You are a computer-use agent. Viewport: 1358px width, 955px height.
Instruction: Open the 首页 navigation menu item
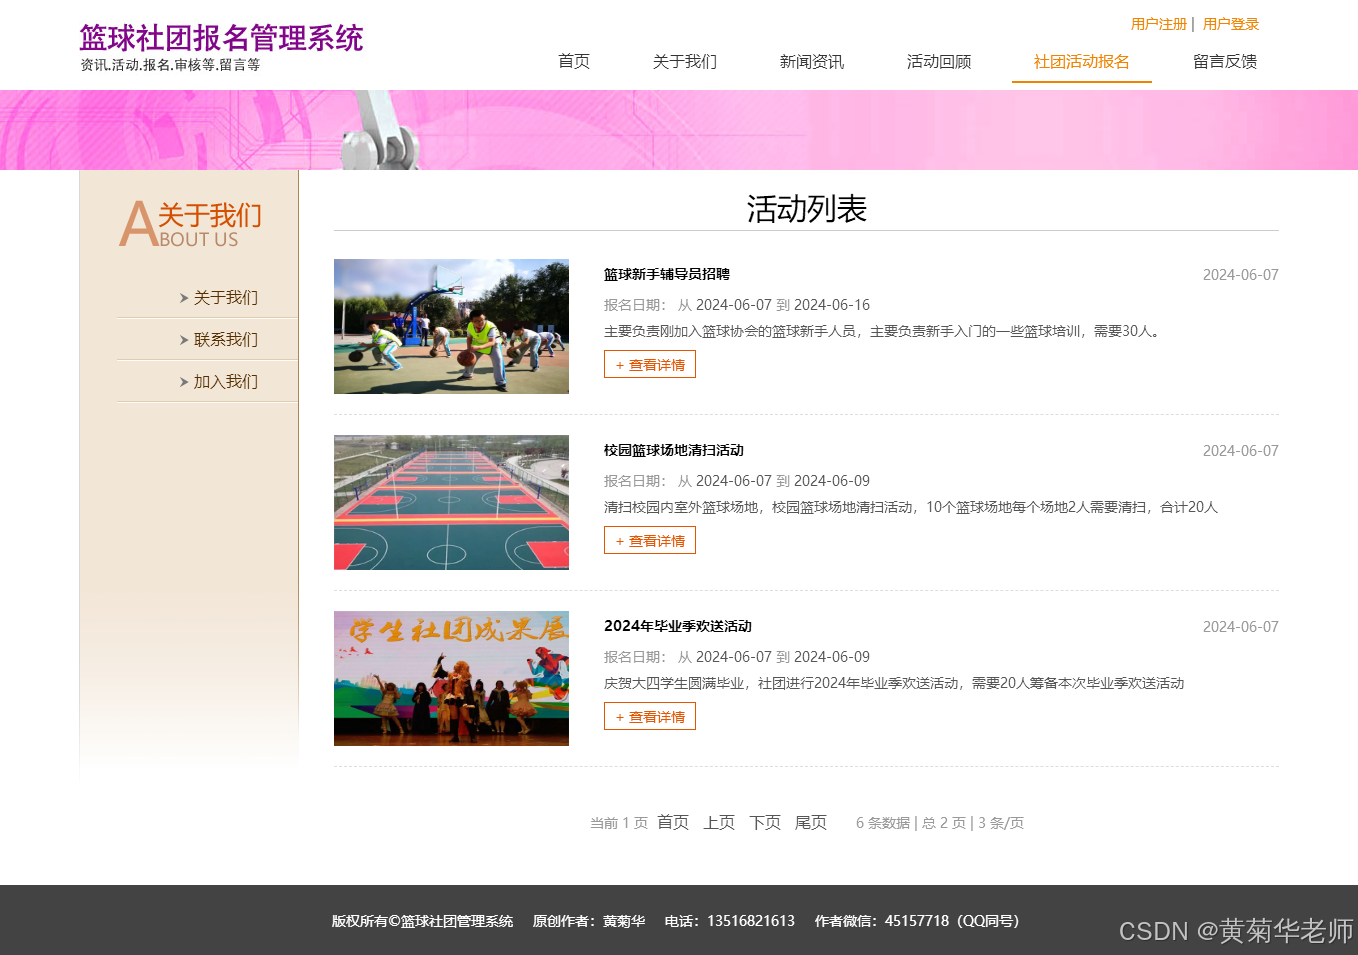point(574,61)
